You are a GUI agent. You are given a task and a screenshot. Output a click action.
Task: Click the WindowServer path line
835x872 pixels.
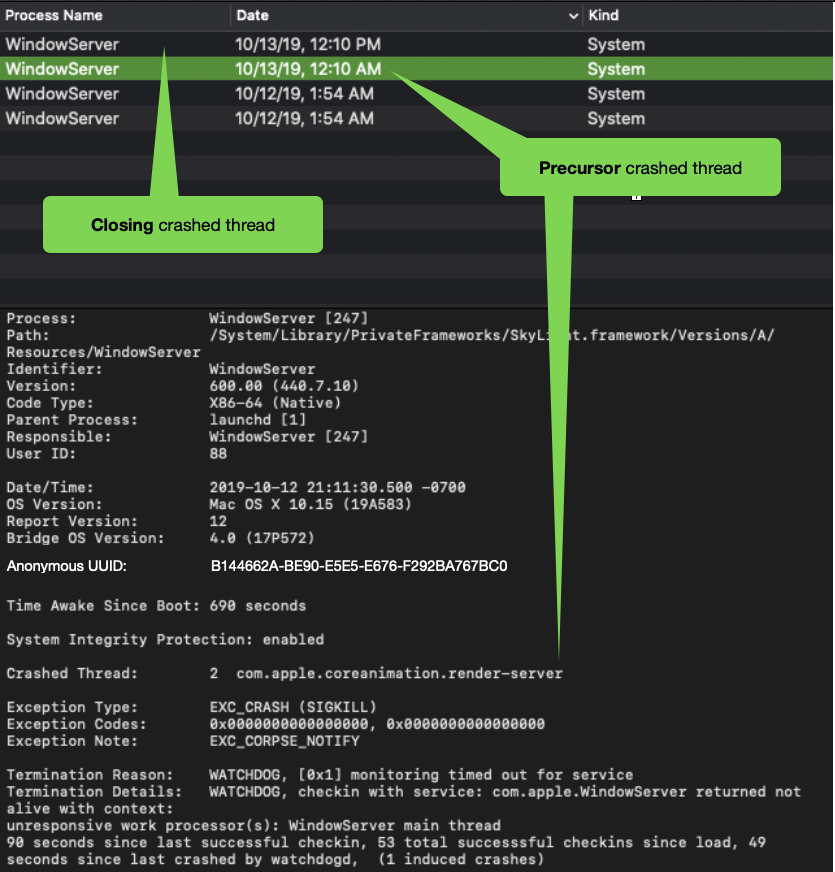click(490, 335)
